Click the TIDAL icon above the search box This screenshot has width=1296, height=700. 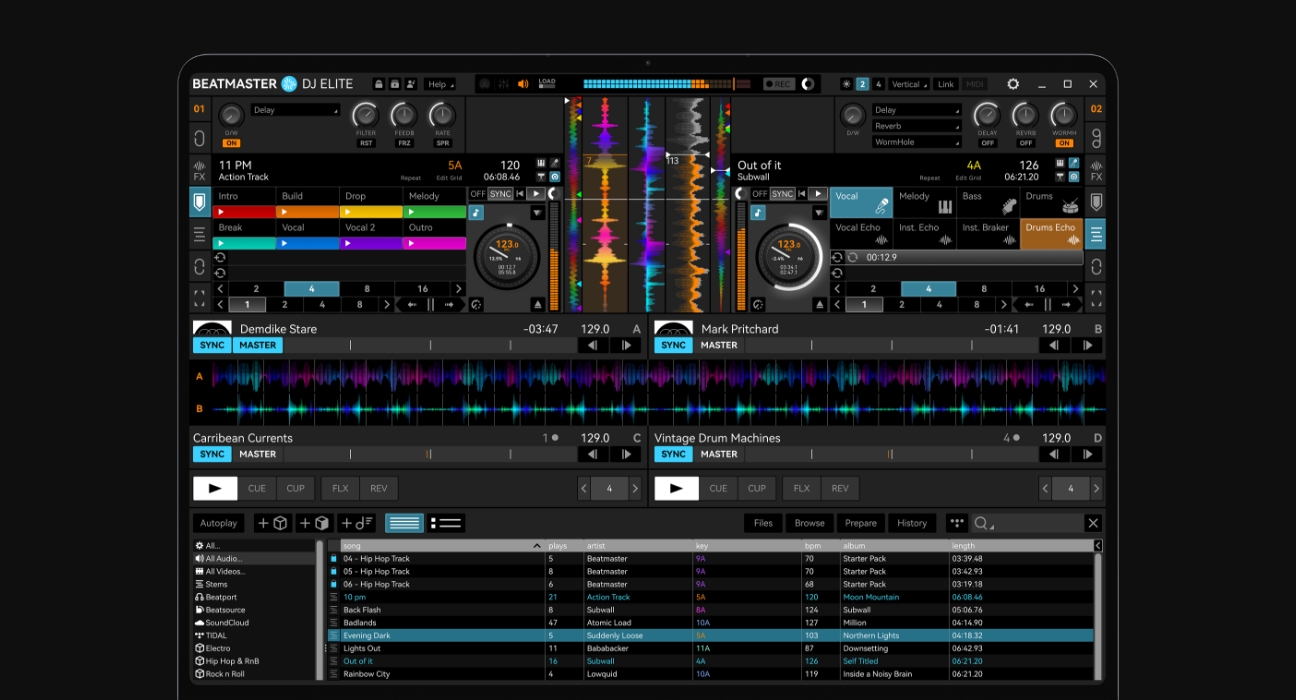957,523
